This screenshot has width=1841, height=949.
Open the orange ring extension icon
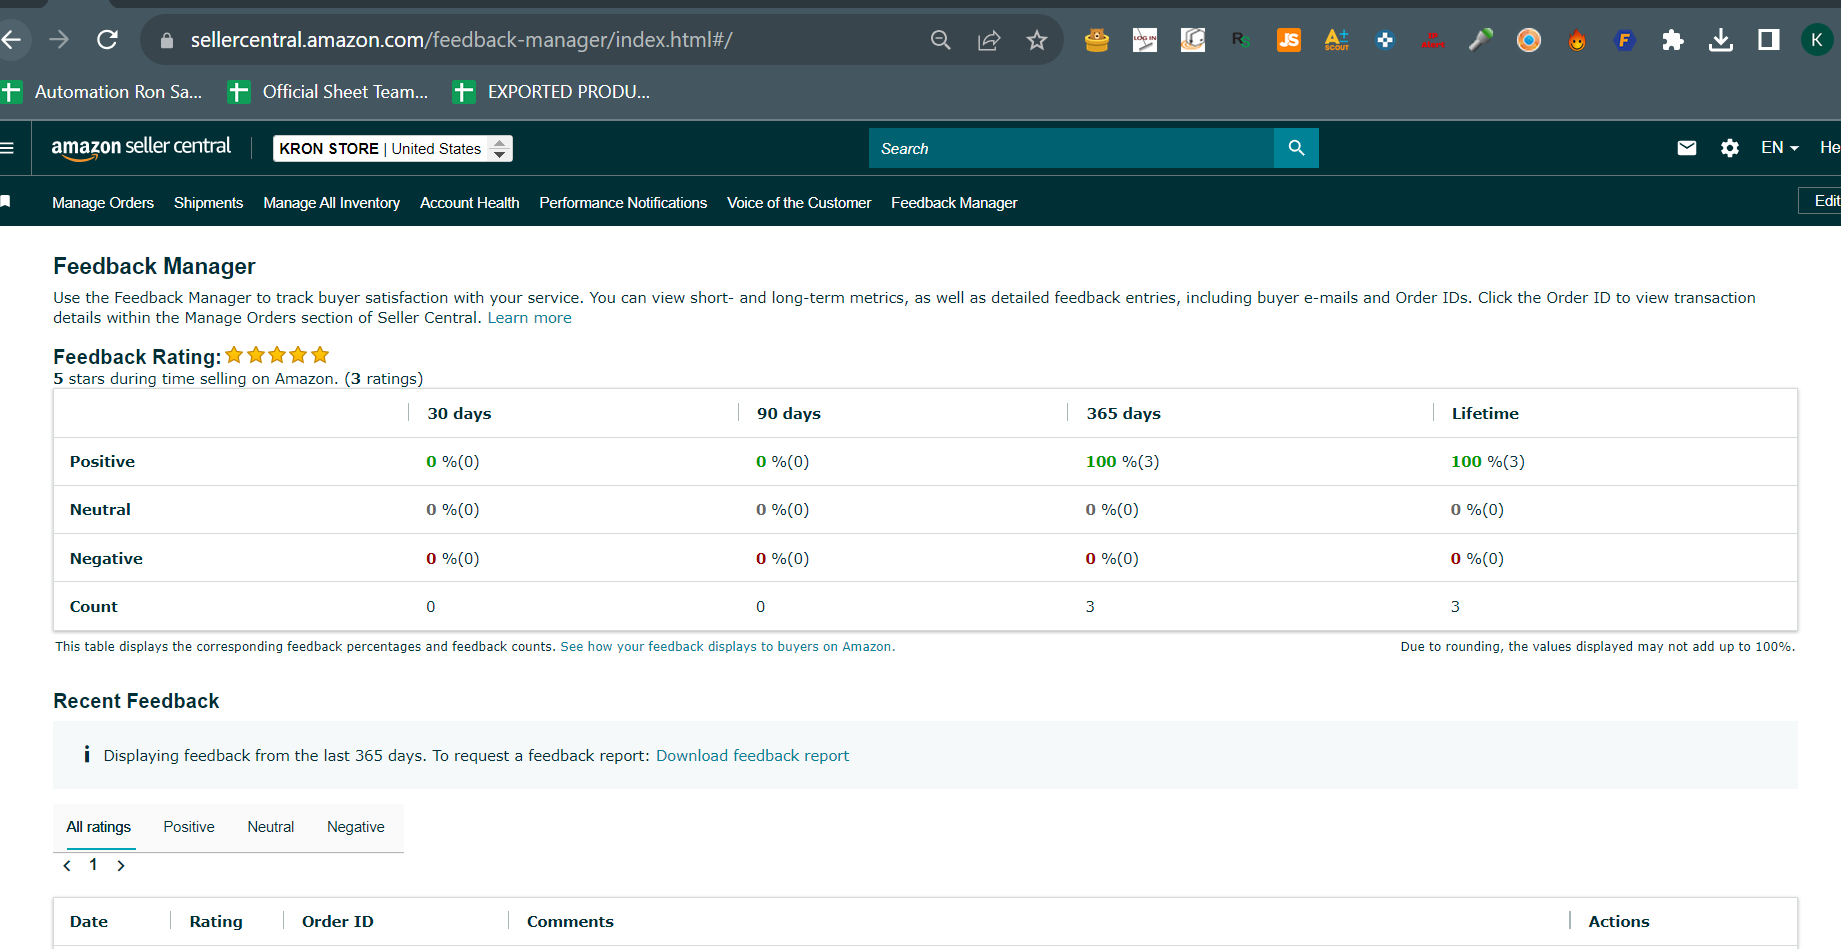tap(1529, 40)
